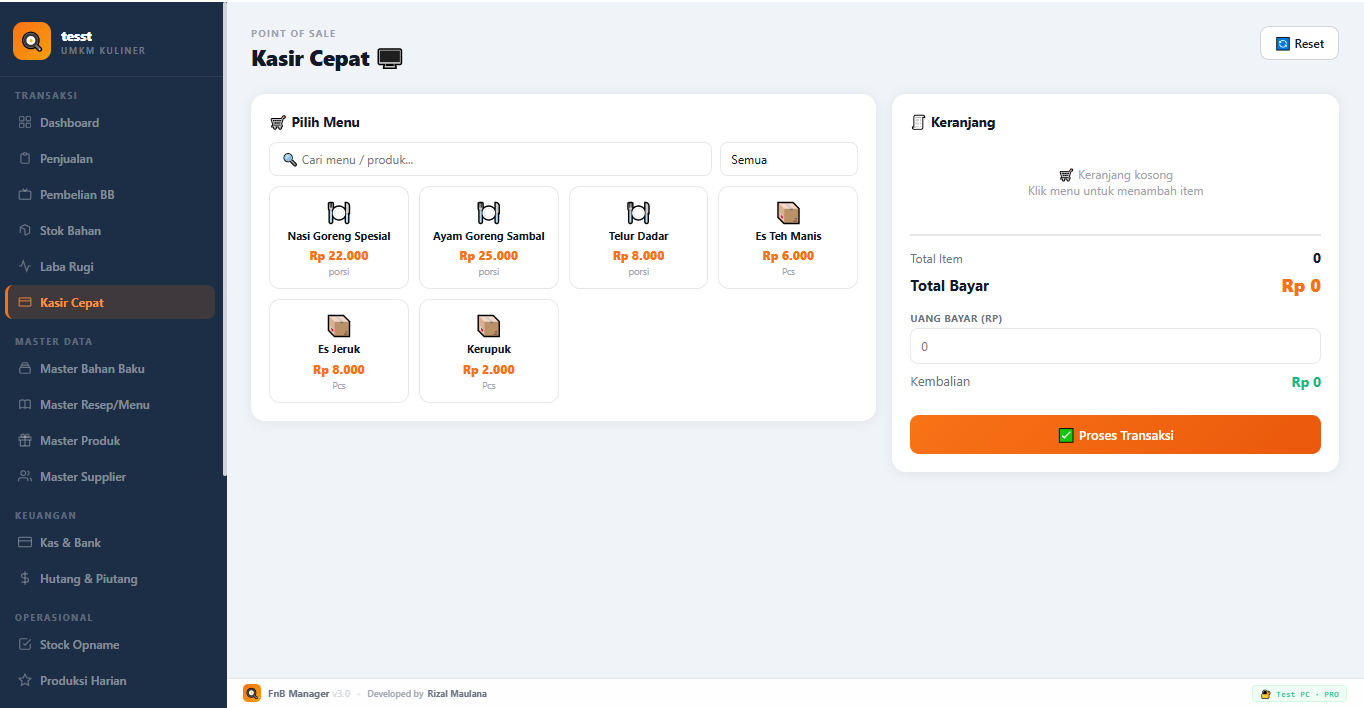Click the Total Bayar Rp 0 value
Image resolution: width=1364 pixels, height=708 pixels.
[x=1301, y=286]
